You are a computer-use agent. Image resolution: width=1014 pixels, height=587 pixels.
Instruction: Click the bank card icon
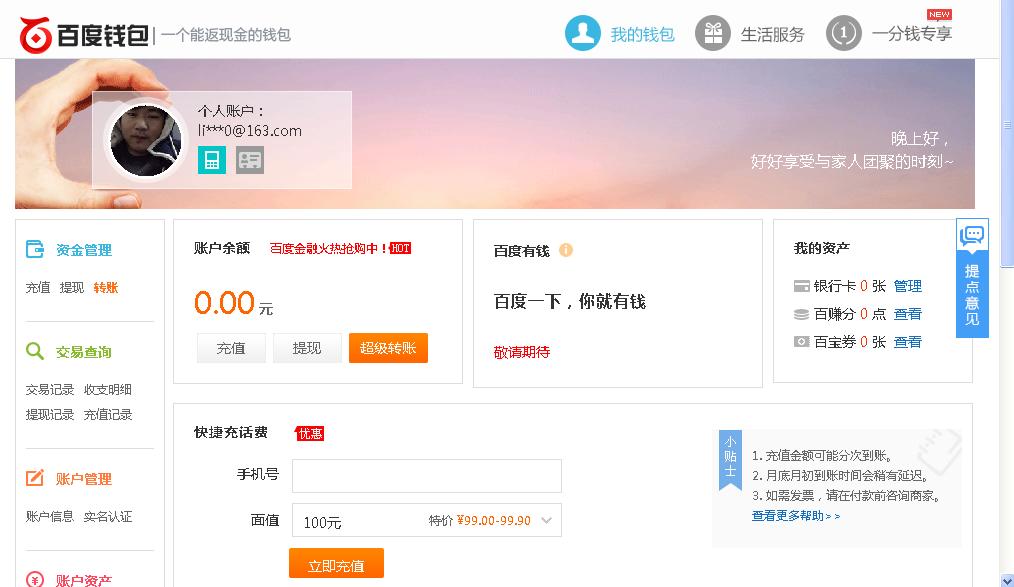pos(801,286)
